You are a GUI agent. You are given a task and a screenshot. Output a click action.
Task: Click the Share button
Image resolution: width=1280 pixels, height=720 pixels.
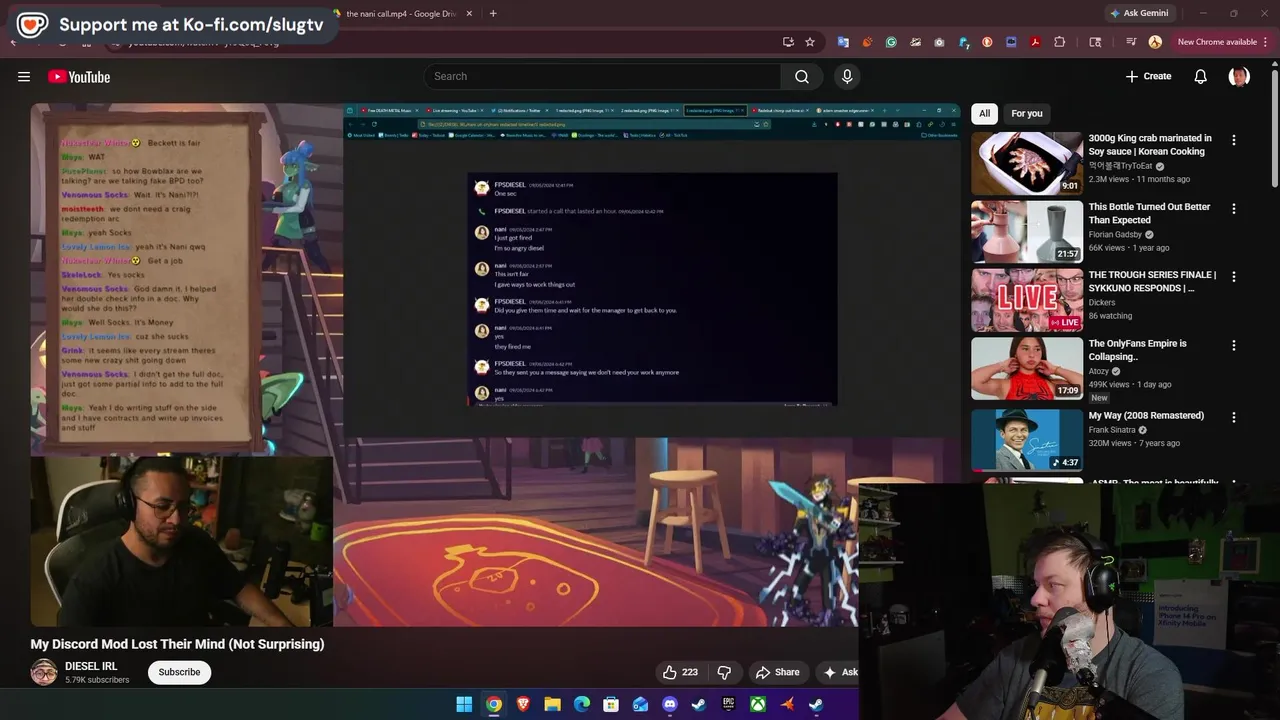777,672
